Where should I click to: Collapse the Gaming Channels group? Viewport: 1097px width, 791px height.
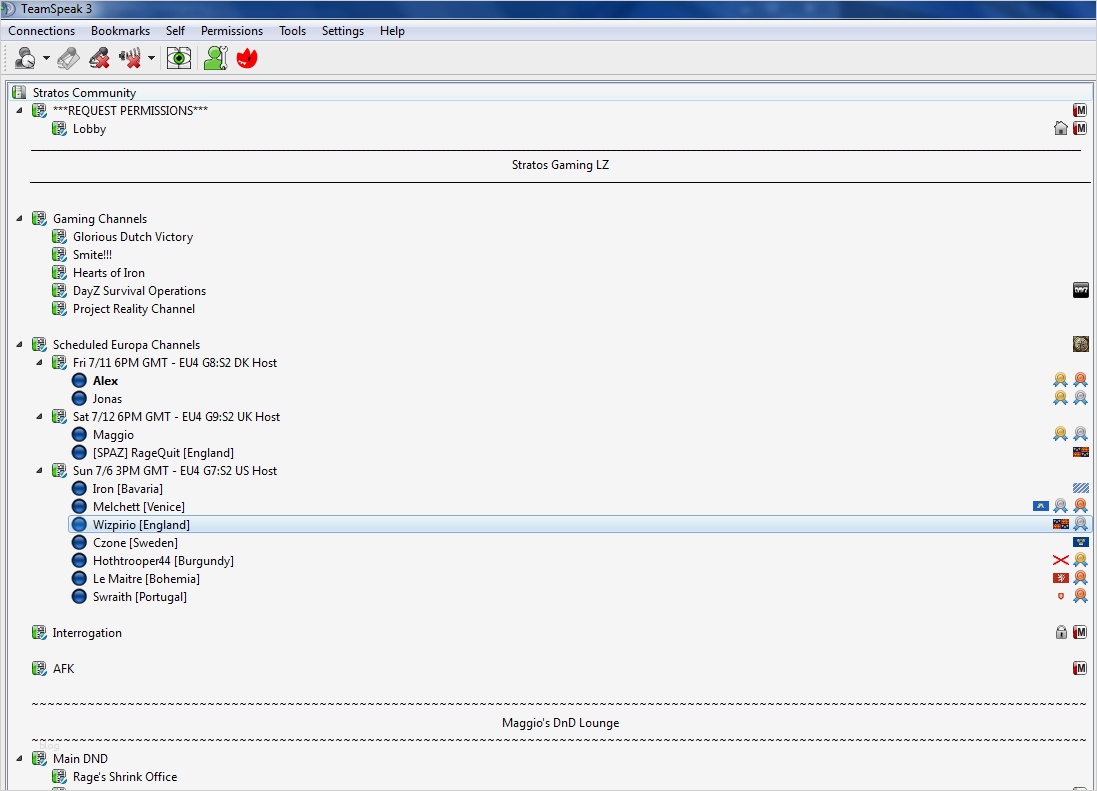(x=20, y=219)
